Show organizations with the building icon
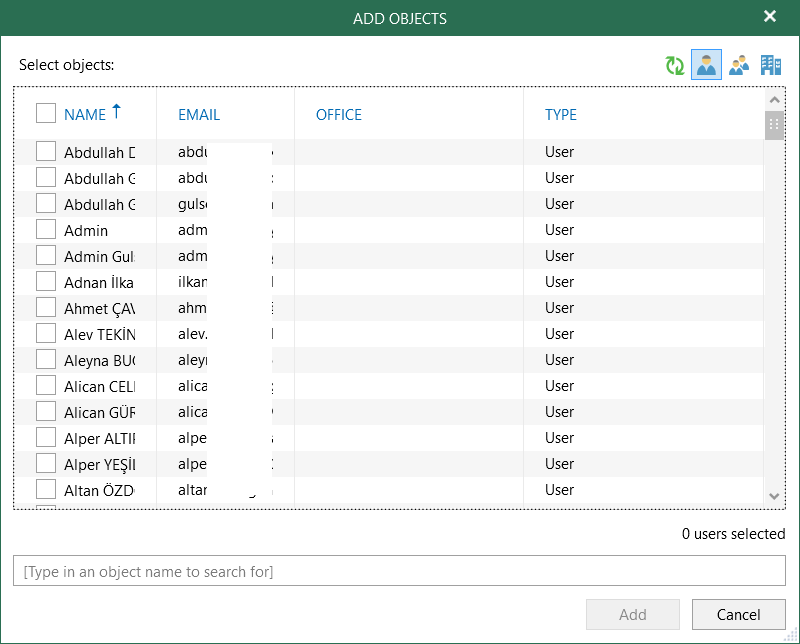Viewport: 800px width, 644px height. click(770, 65)
